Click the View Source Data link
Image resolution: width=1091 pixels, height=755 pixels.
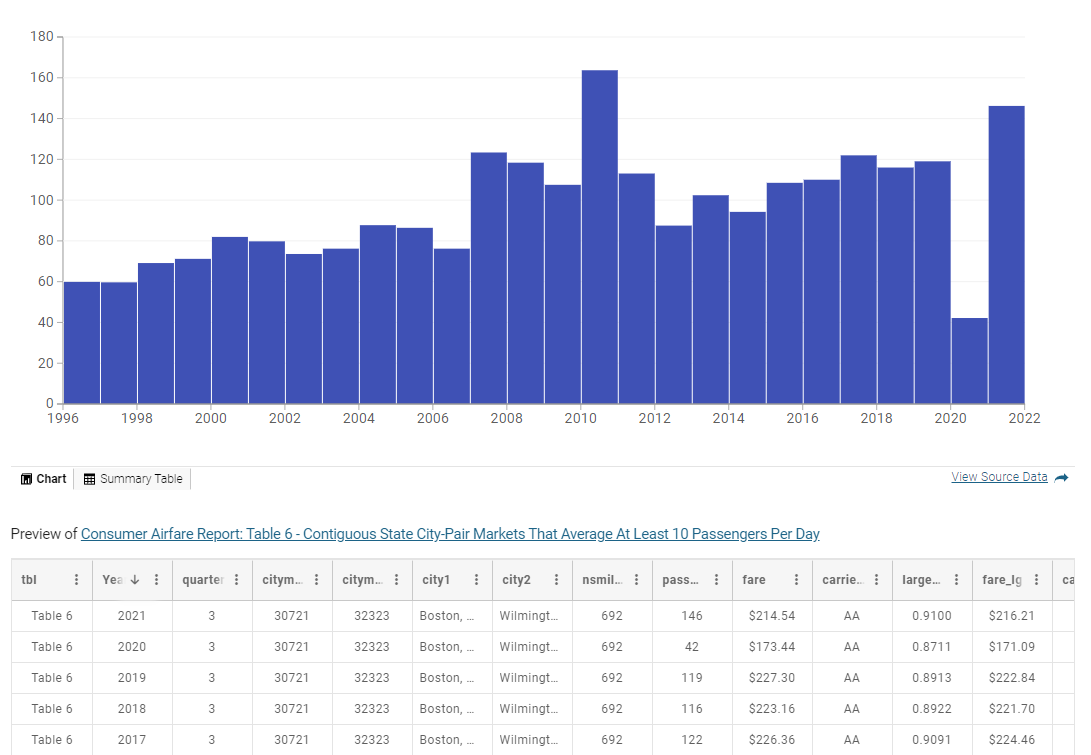click(999, 477)
